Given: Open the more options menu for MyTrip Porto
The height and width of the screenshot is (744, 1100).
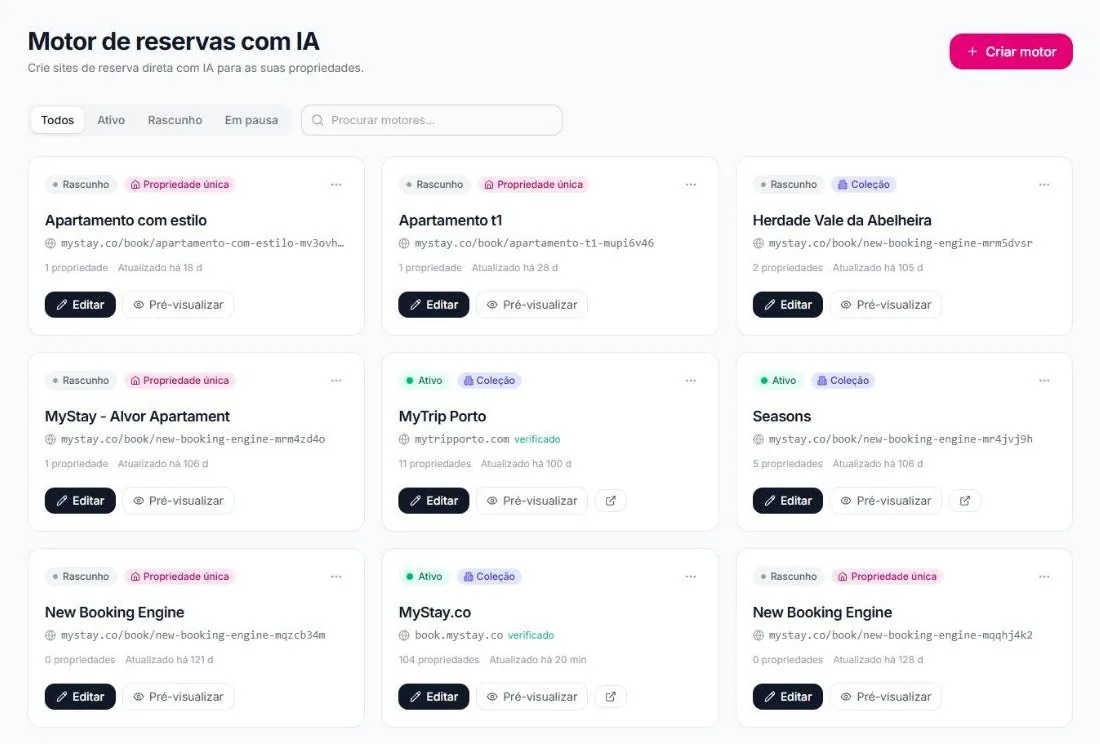Looking at the screenshot, I should pyautogui.click(x=690, y=380).
